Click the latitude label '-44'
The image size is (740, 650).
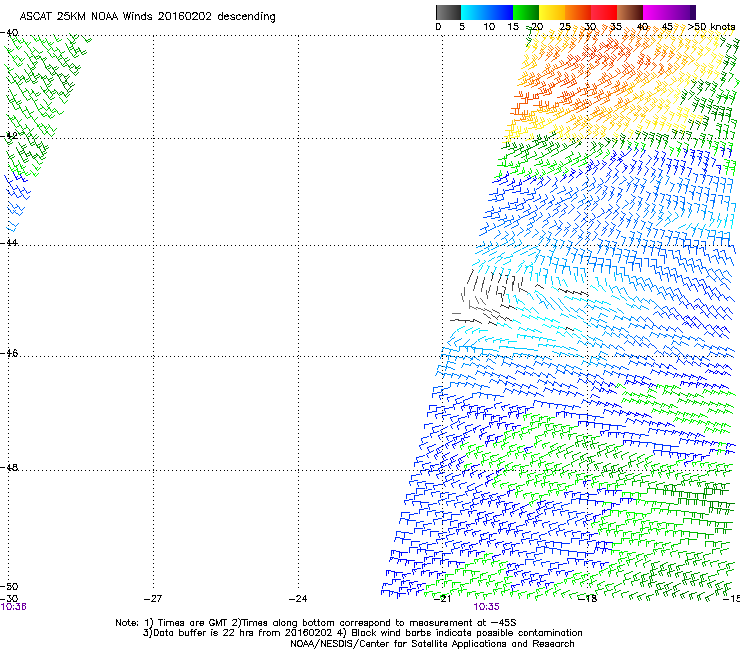click(x=9, y=243)
